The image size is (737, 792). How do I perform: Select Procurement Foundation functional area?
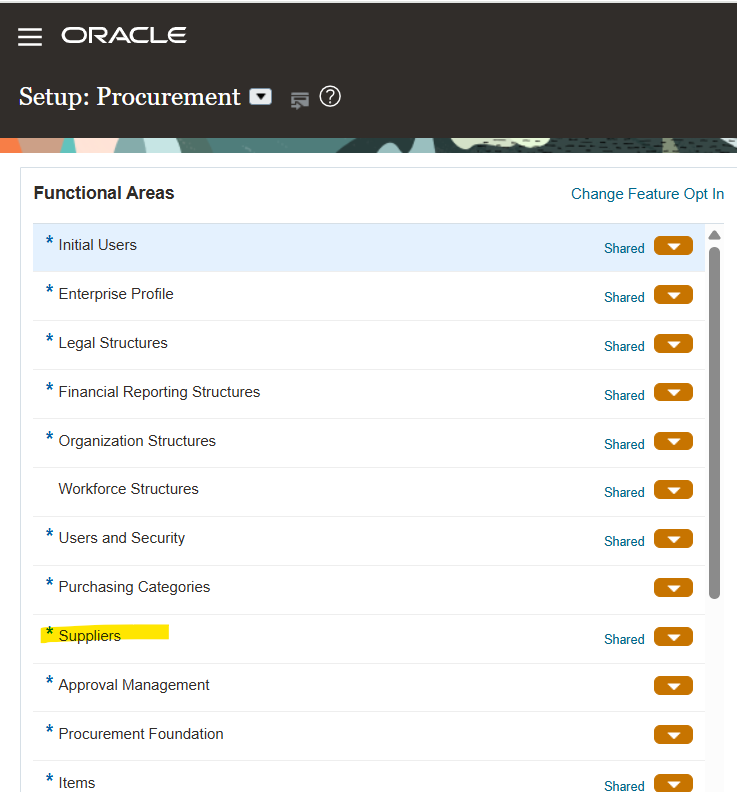pos(141,734)
